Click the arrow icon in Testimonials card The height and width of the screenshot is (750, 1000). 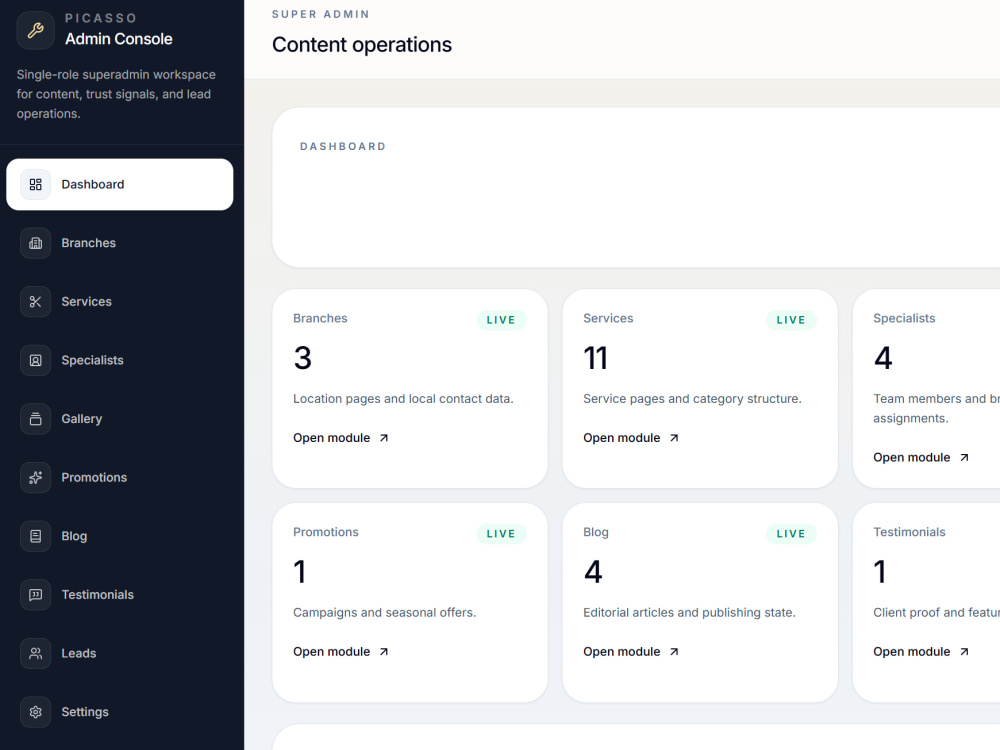(964, 652)
